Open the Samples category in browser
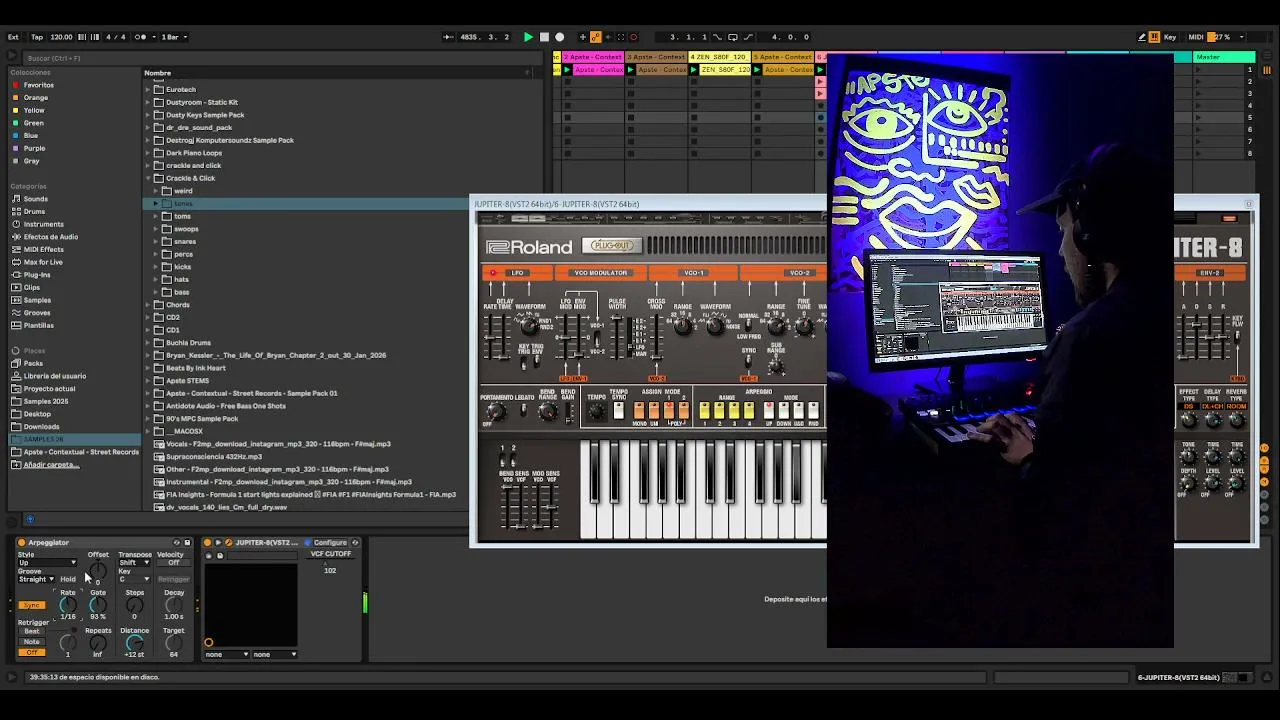The height and width of the screenshot is (720, 1280). (37, 300)
